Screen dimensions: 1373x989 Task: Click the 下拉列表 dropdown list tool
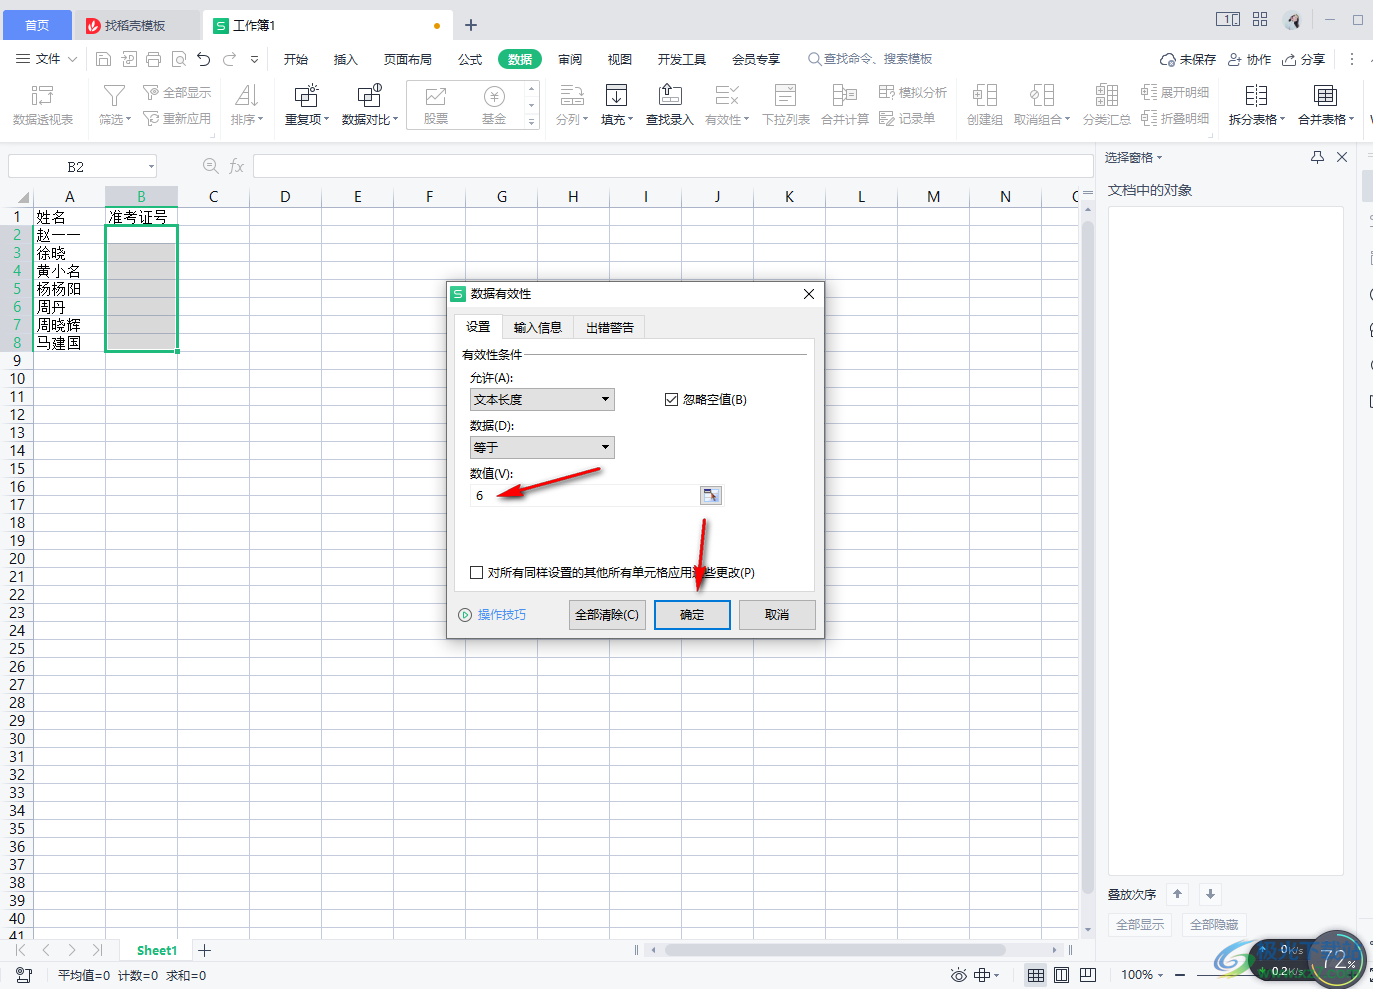(x=786, y=105)
